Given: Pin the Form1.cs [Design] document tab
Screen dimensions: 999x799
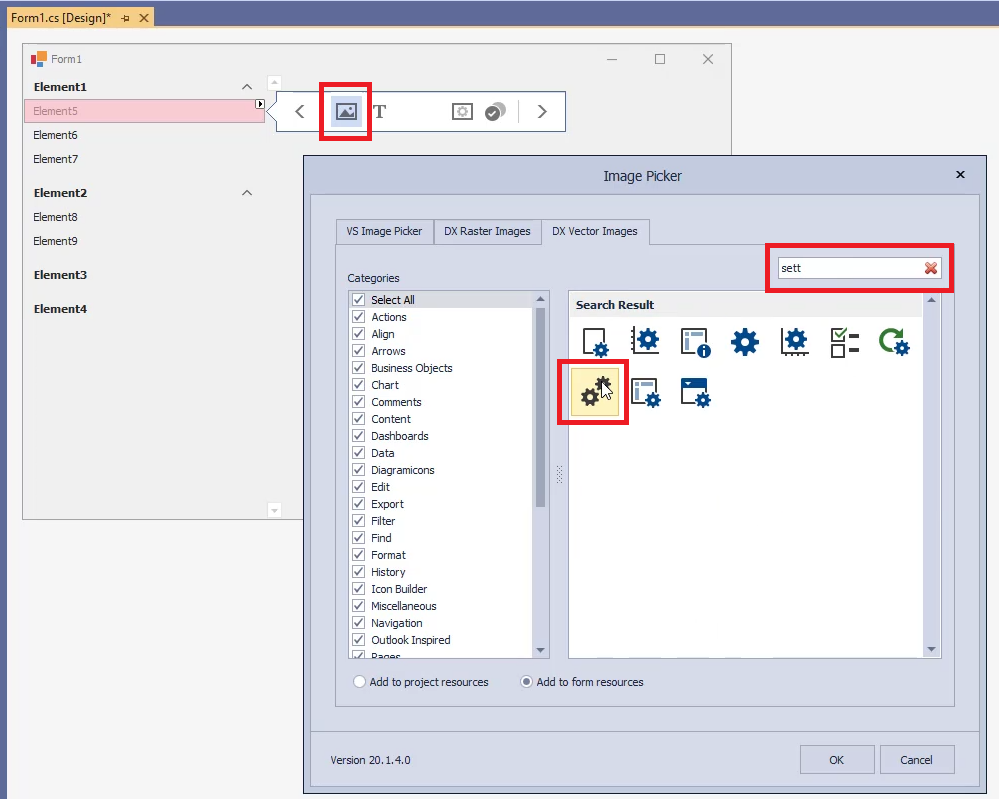Looking at the screenshot, I should click(125, 18).
